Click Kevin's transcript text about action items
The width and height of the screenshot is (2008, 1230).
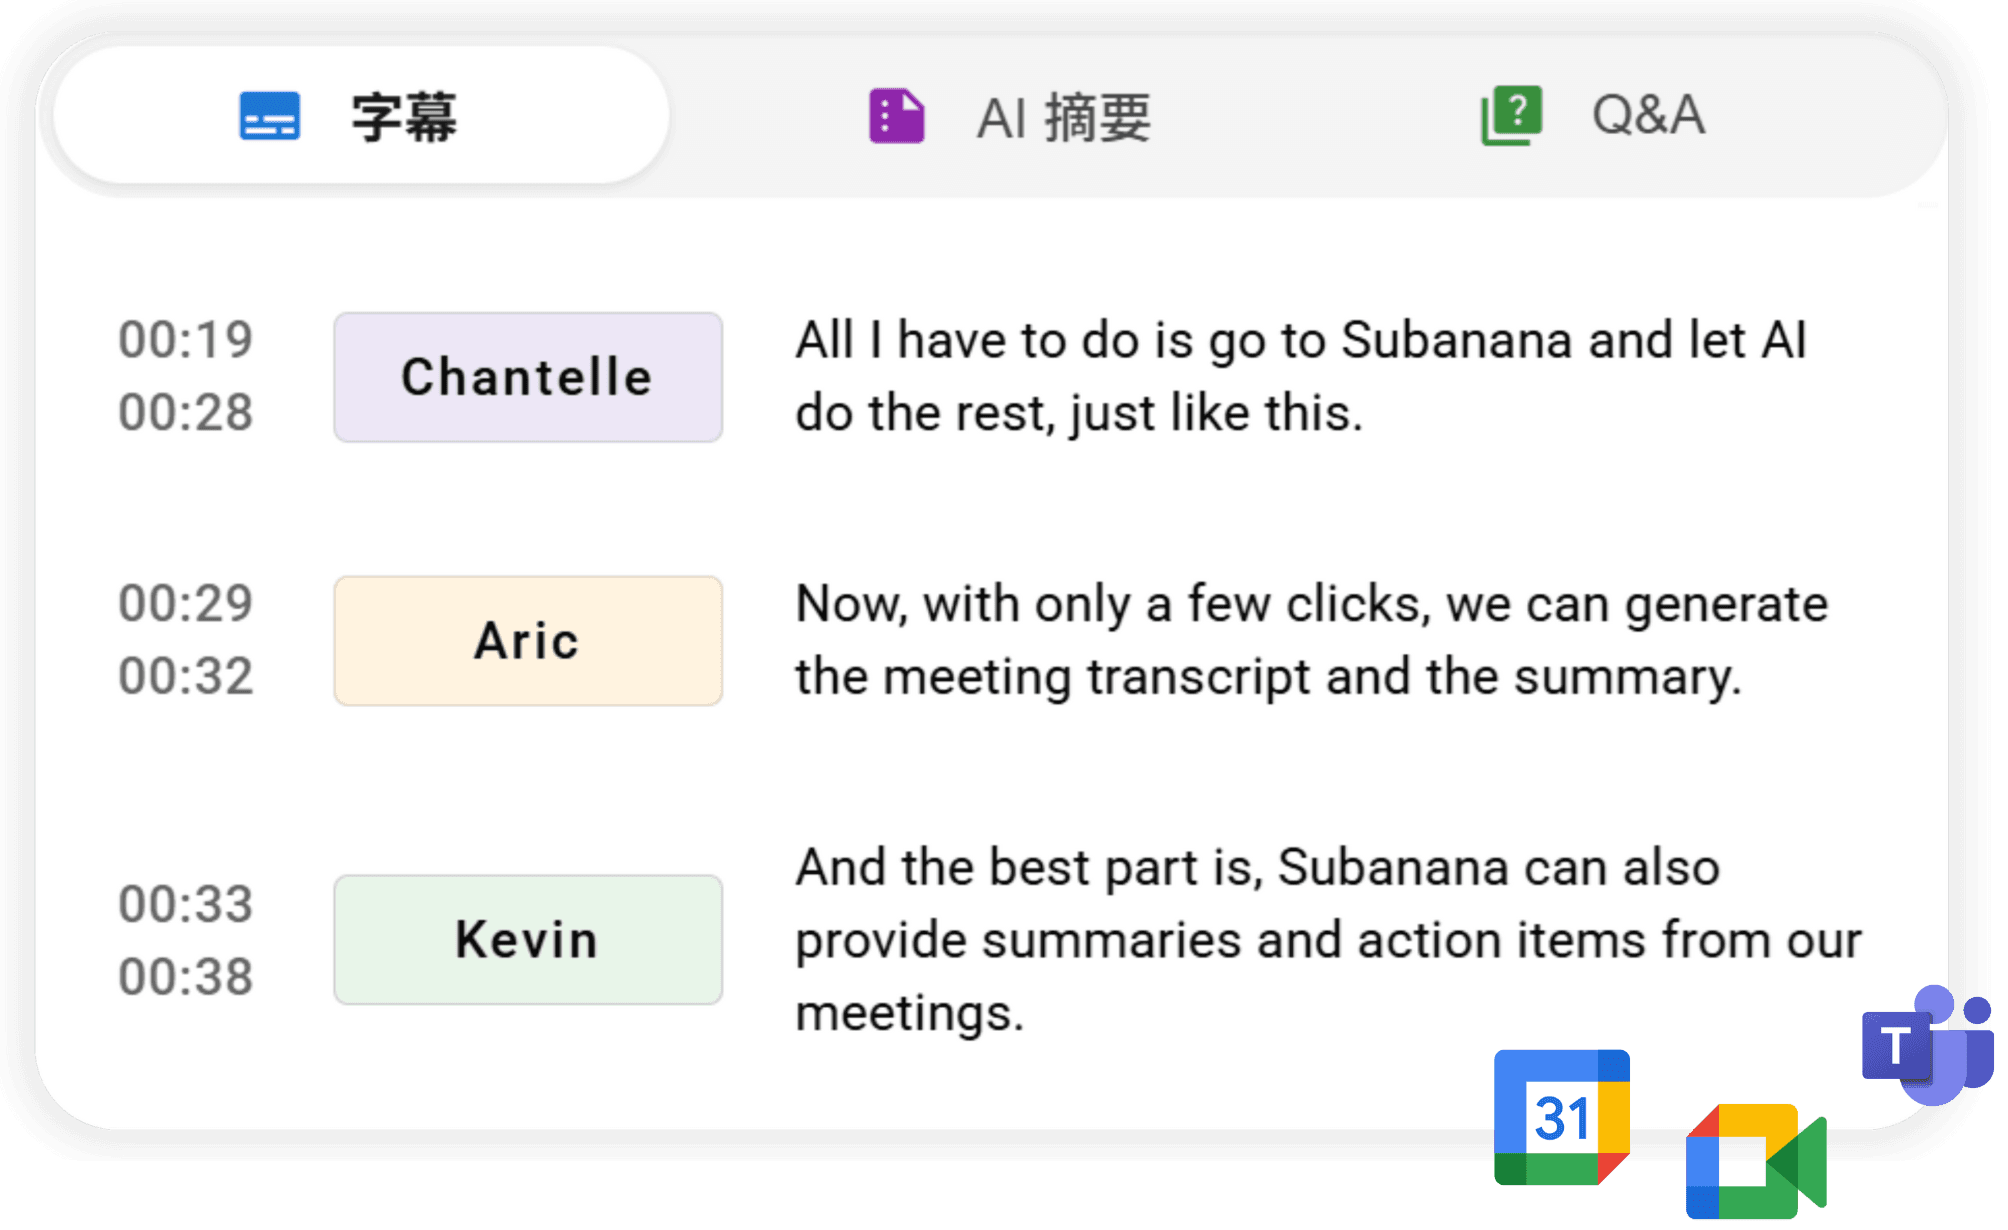pos(1320,939)
